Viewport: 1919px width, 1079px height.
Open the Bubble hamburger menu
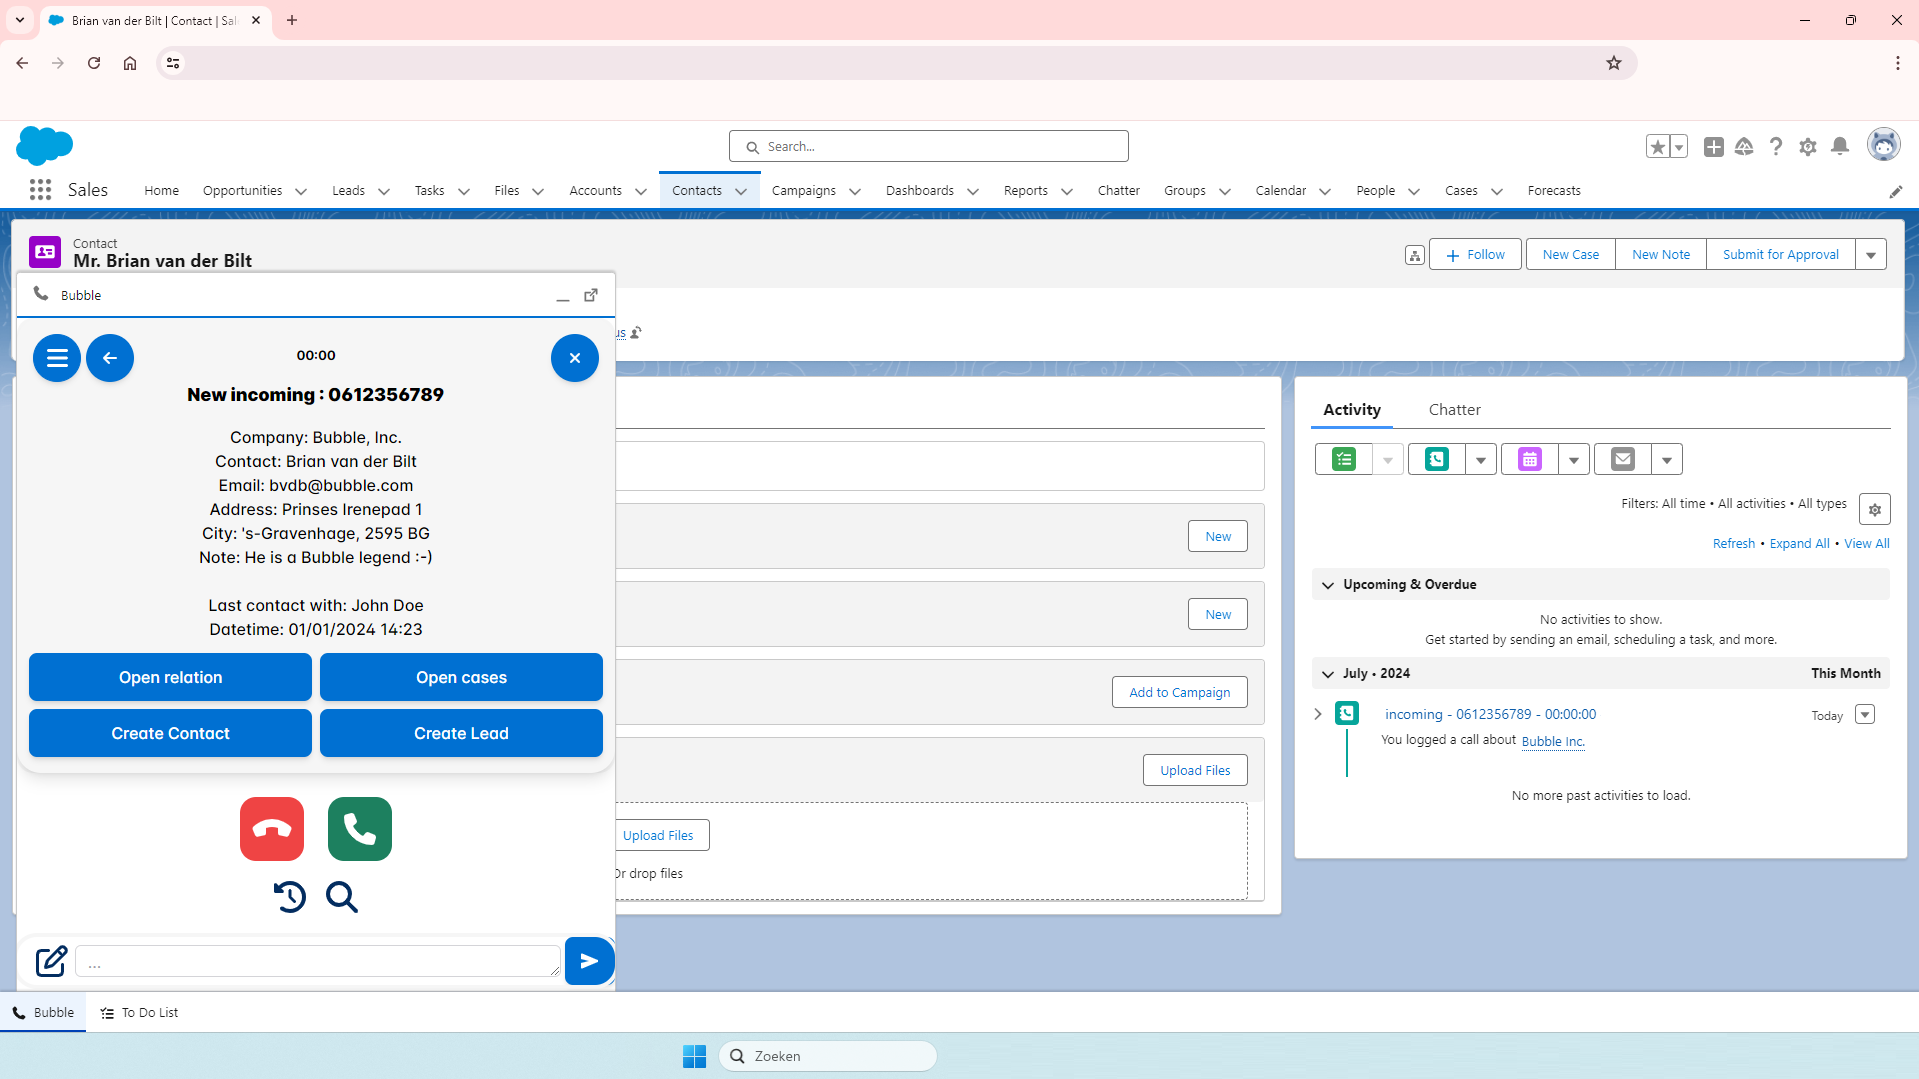point(57,358)
